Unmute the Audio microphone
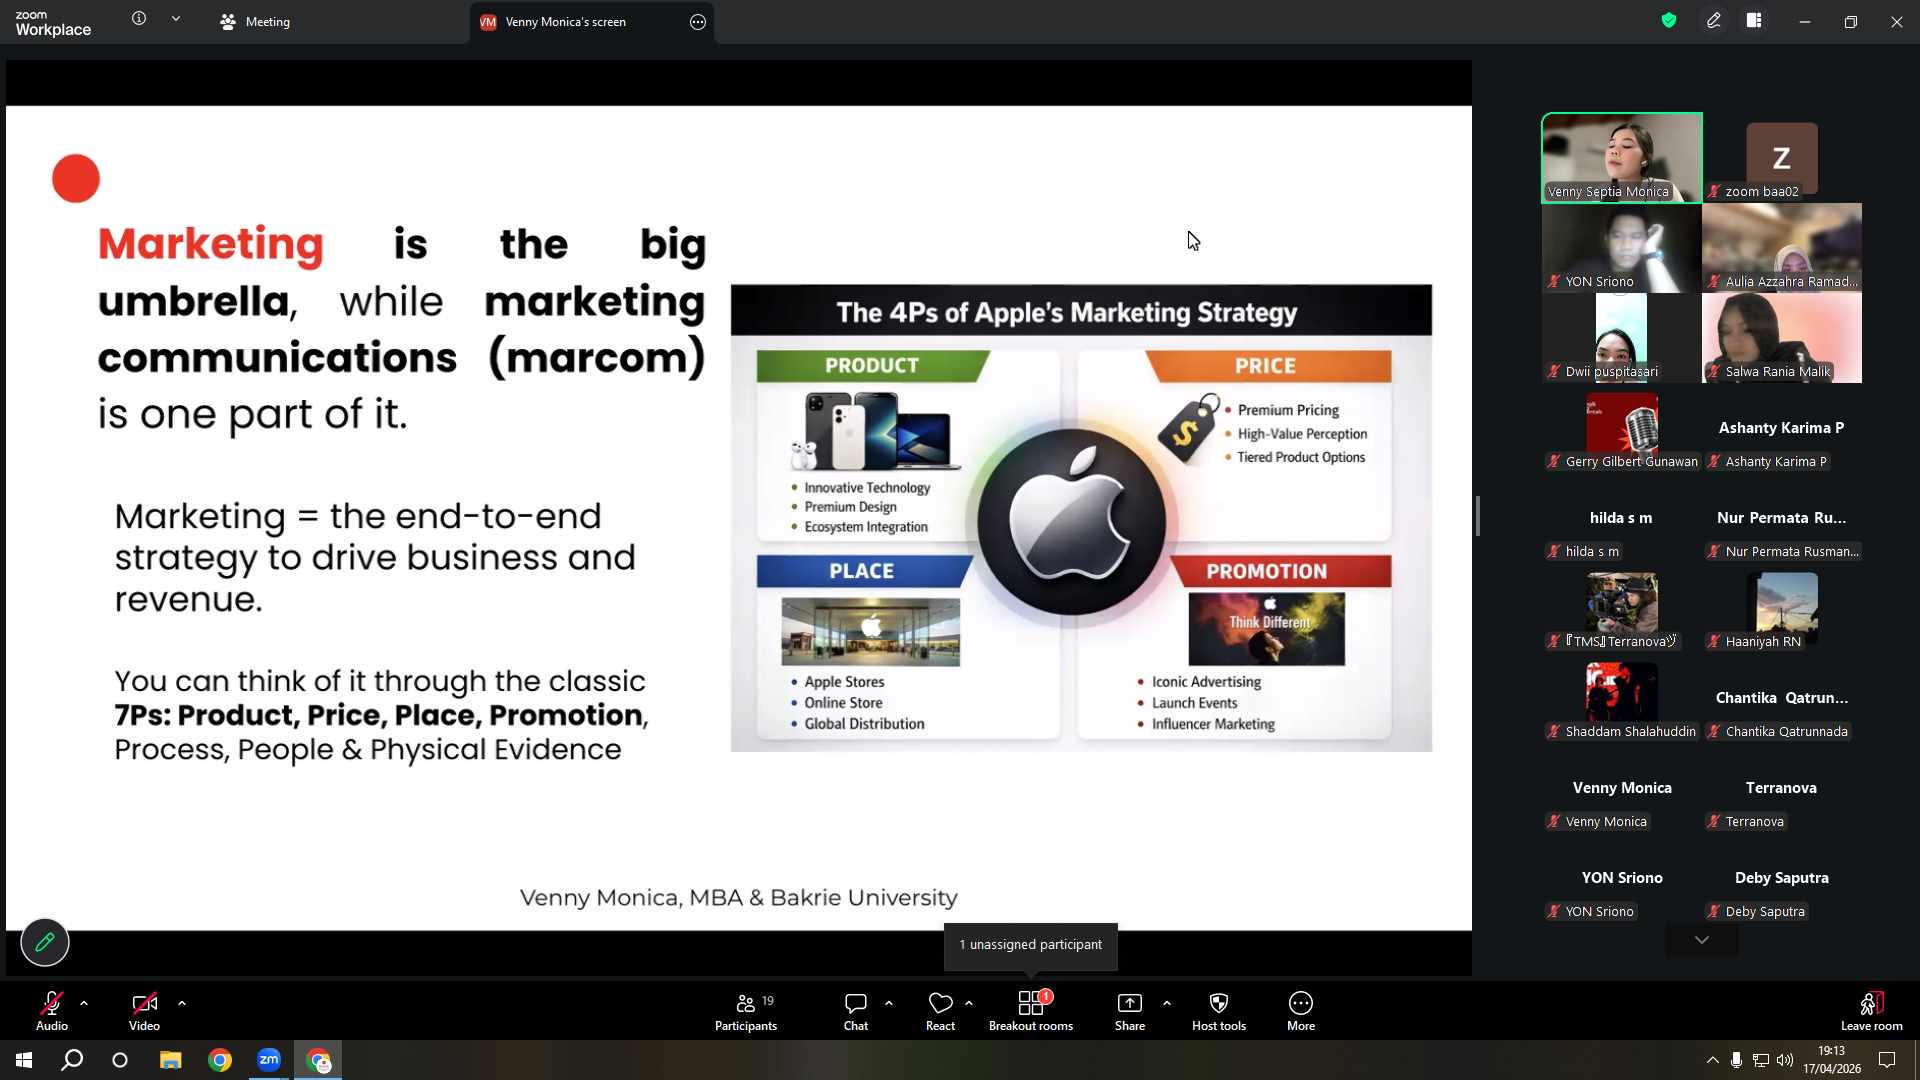 click(x=52, y=1010)
